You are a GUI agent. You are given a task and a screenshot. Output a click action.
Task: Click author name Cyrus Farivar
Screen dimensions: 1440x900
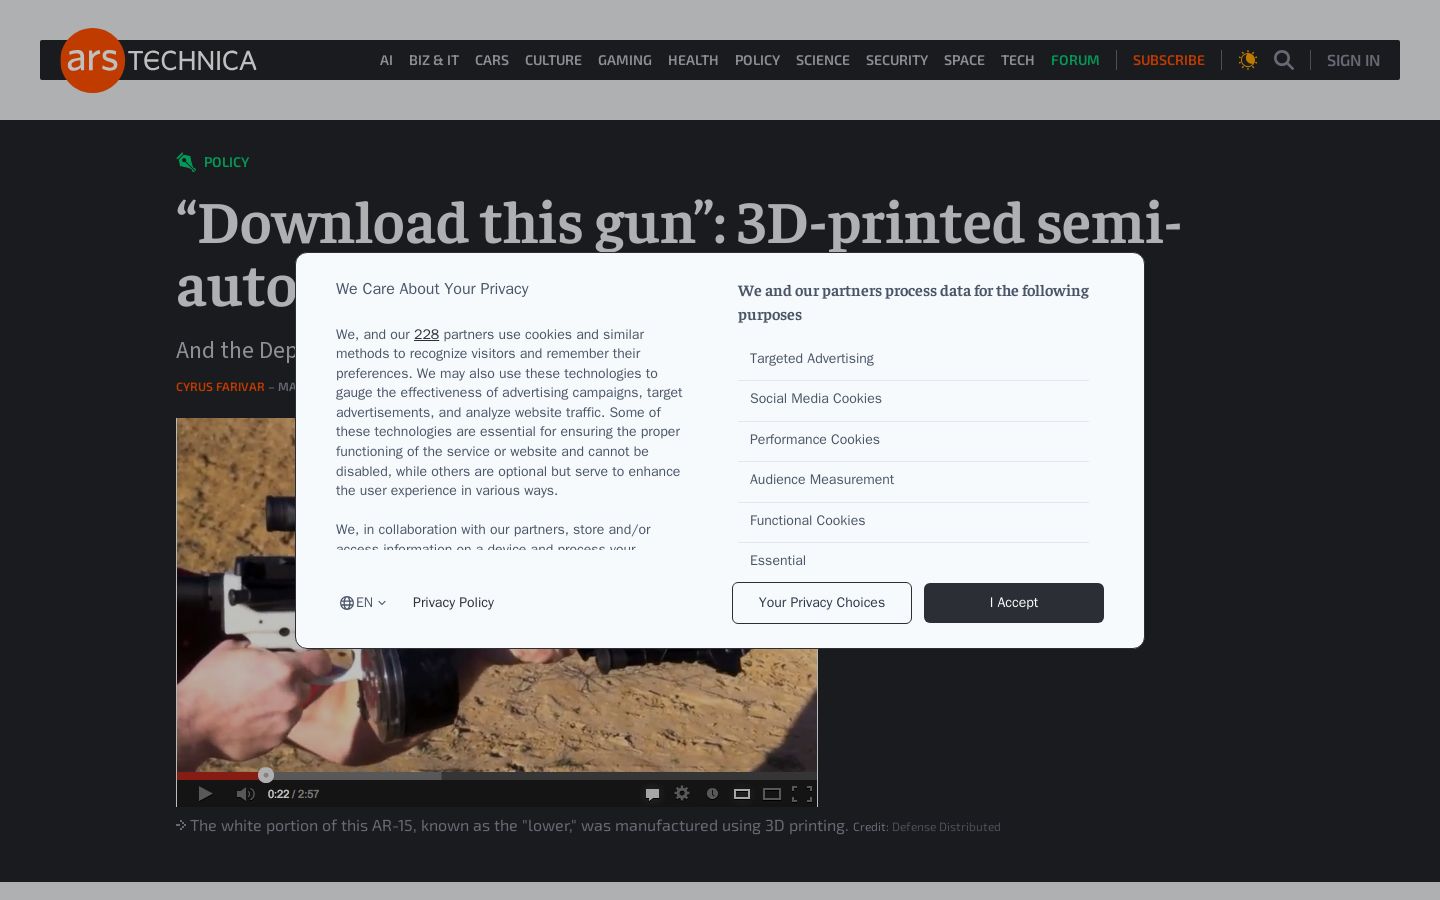click(220, 387)
